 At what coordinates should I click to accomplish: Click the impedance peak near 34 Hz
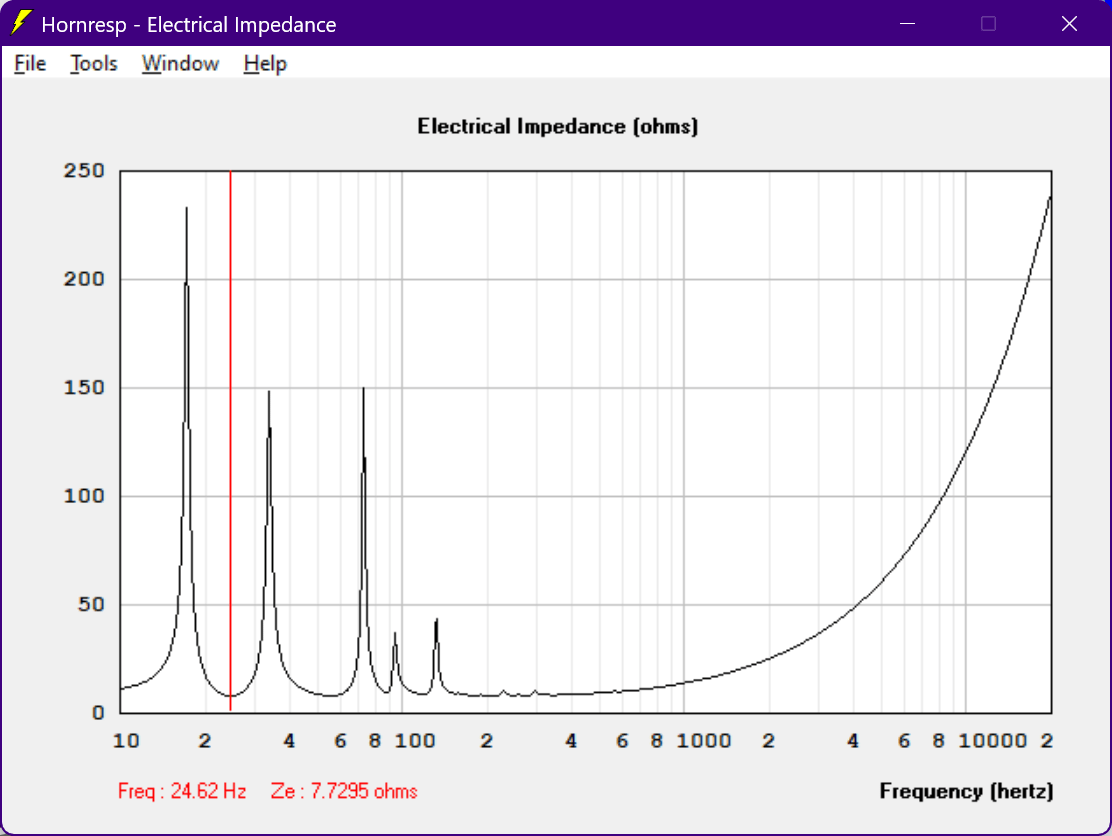point(269,392)
